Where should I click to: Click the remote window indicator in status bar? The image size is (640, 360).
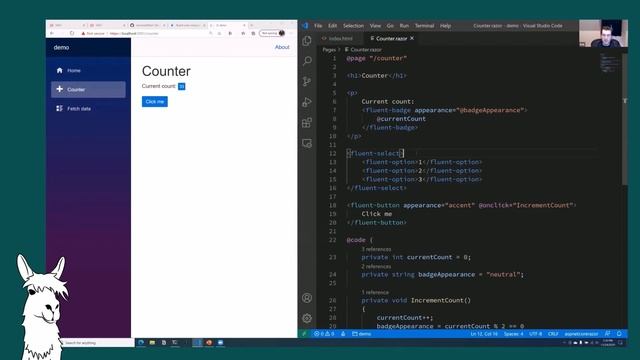(x=304, y=334)
